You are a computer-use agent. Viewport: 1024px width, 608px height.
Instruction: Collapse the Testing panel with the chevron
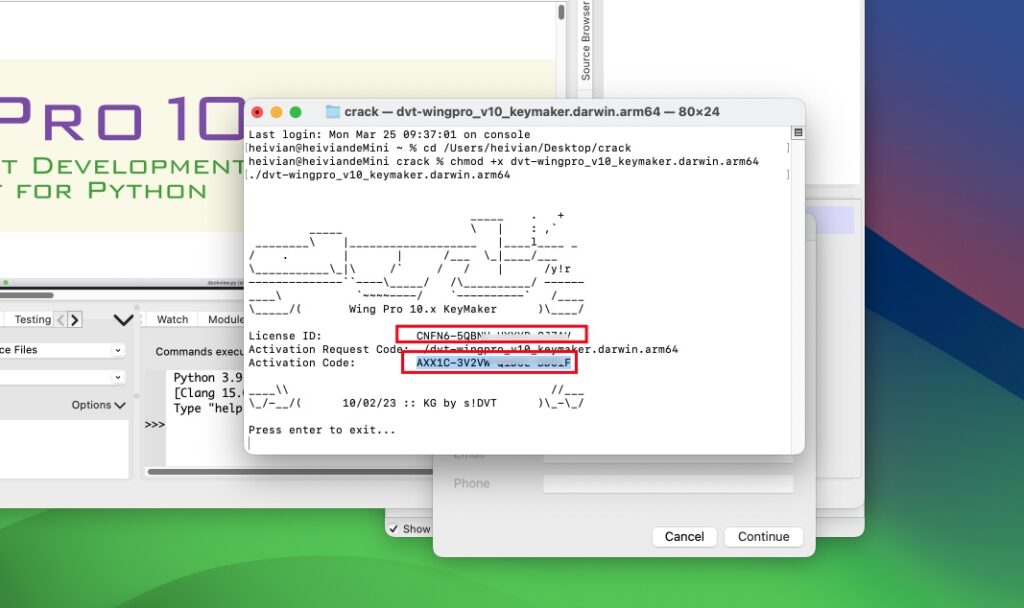[x=123, y=318]
